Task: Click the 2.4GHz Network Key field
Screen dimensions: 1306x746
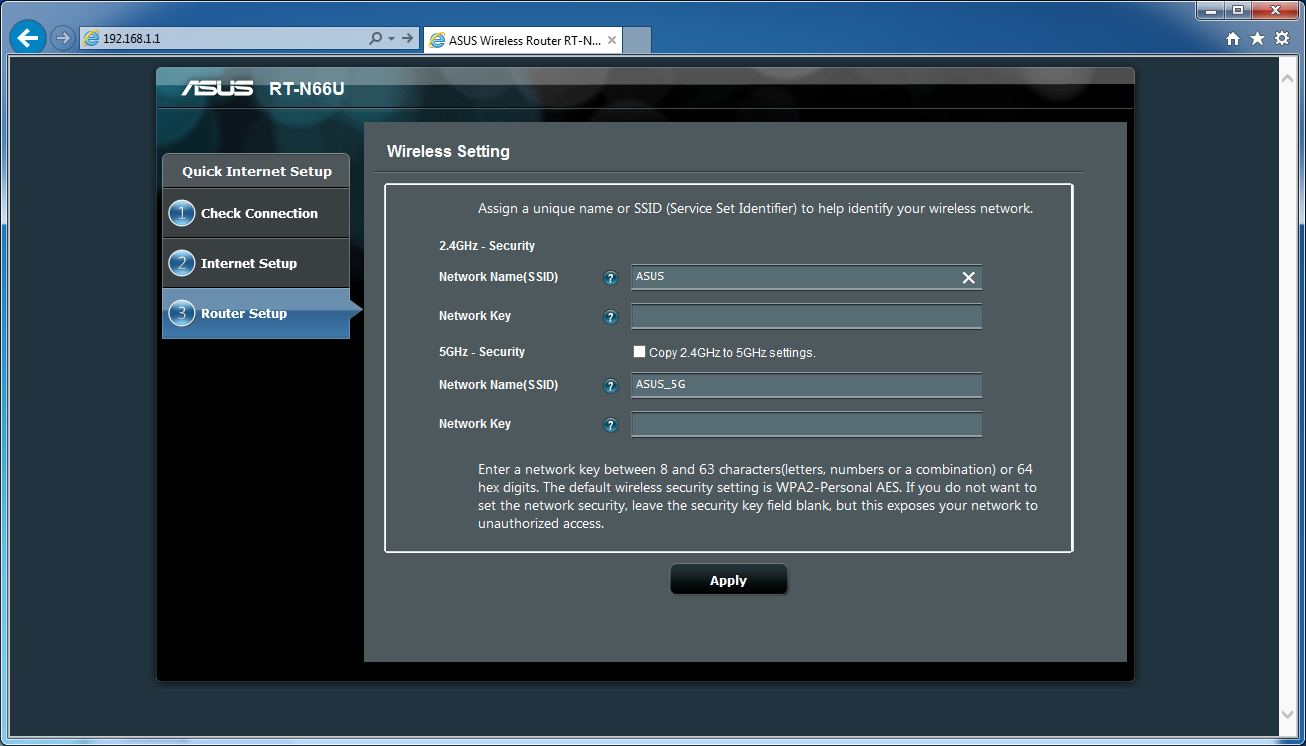Action: [x=806, y=316]
